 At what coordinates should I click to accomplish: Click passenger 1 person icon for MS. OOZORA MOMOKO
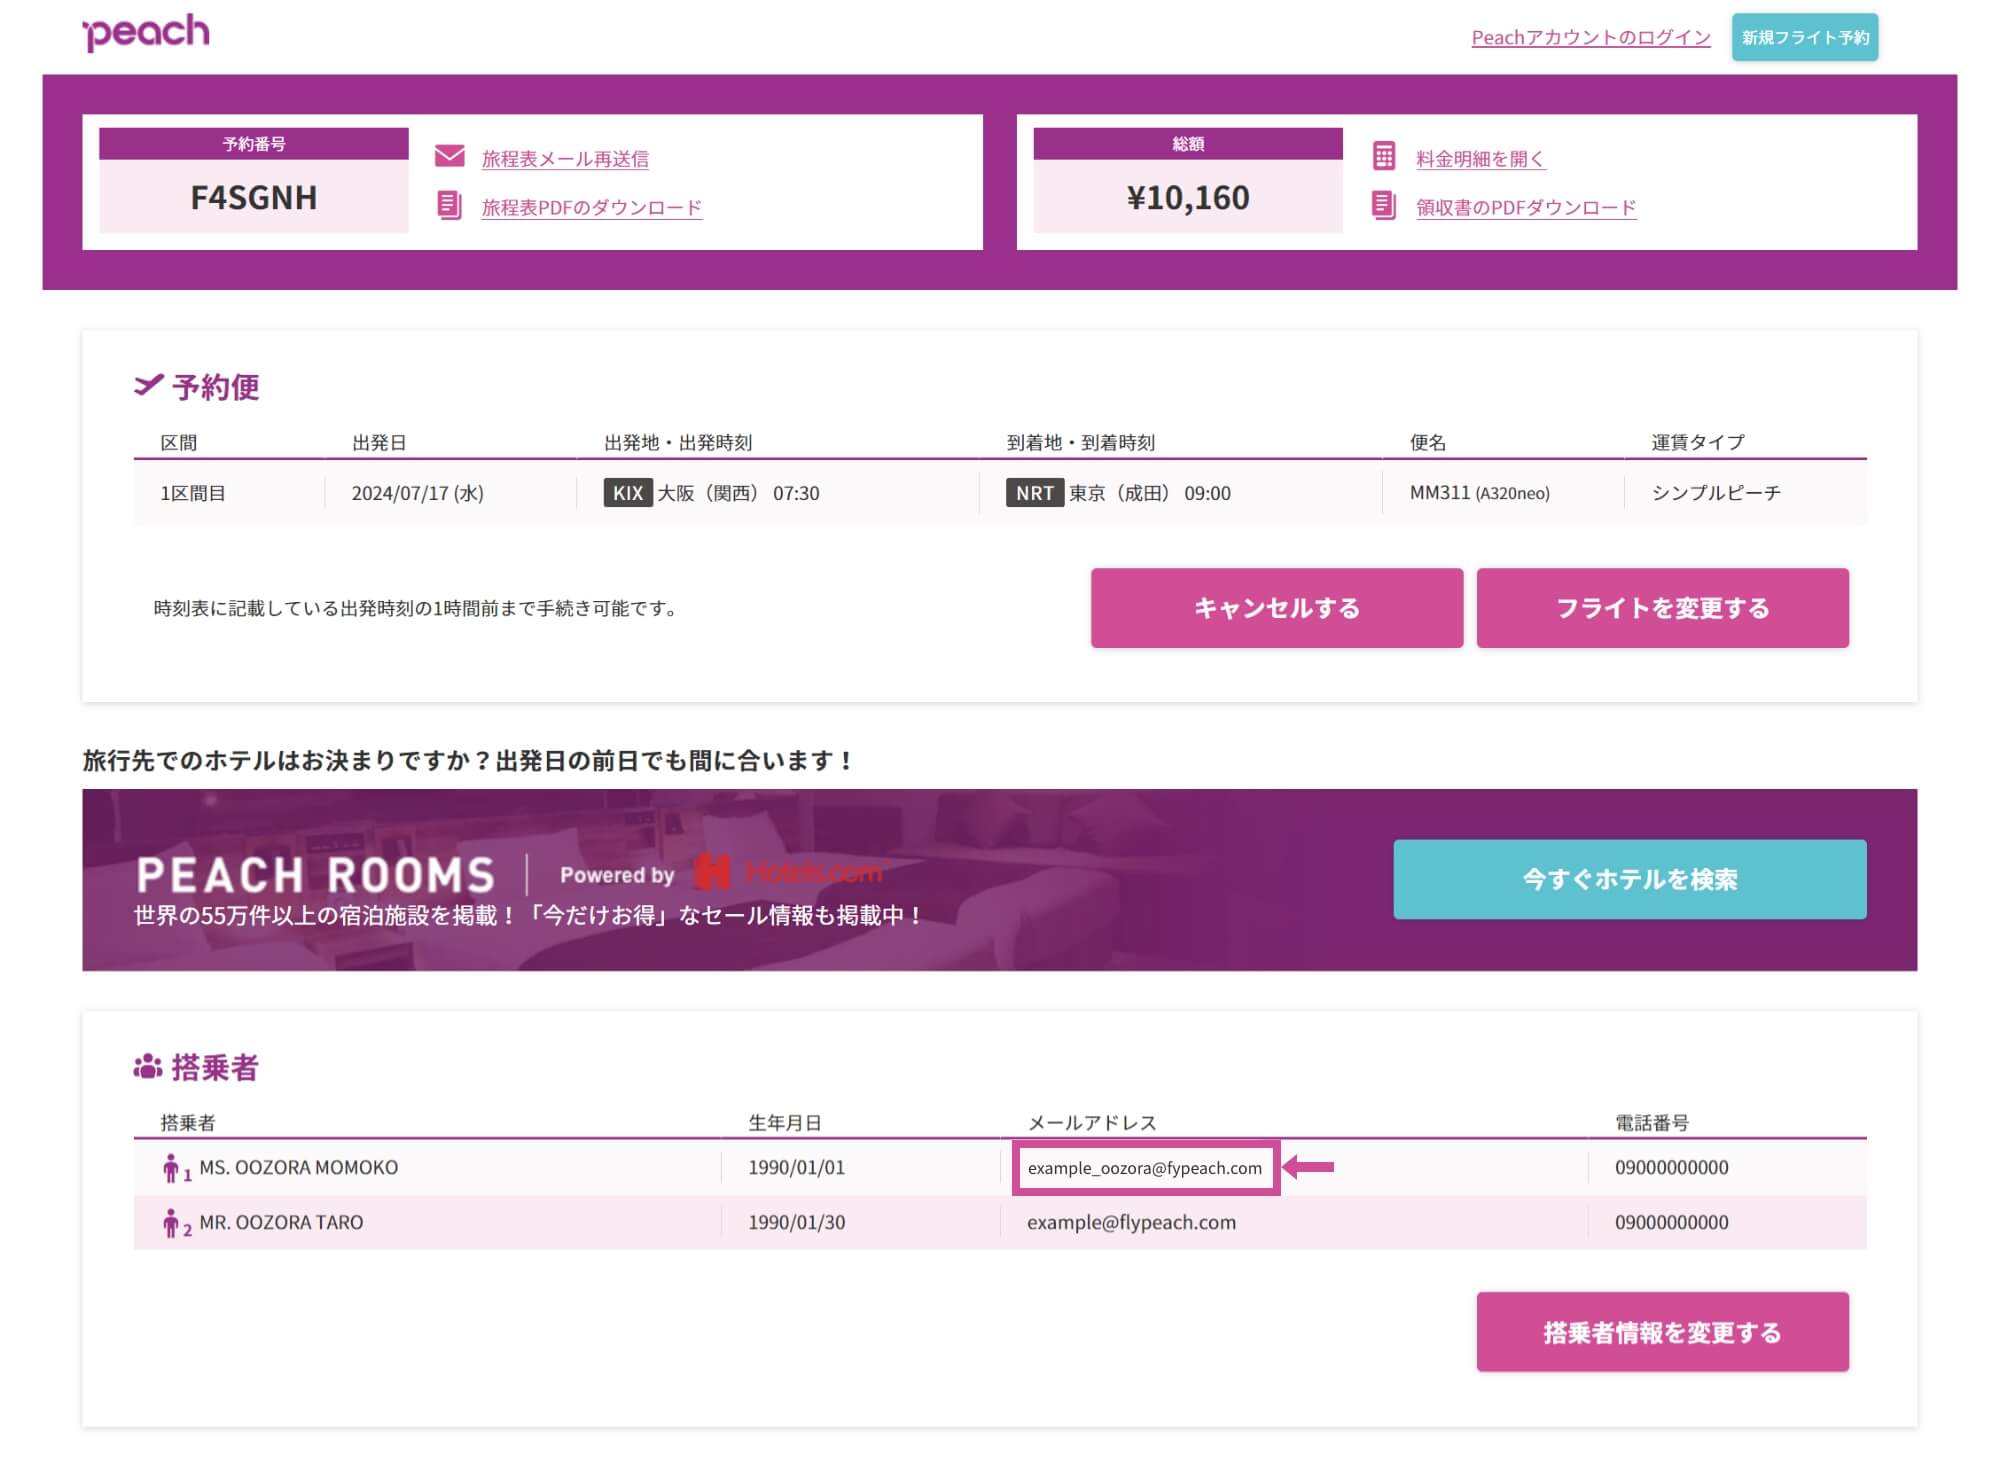(171, 1168)
